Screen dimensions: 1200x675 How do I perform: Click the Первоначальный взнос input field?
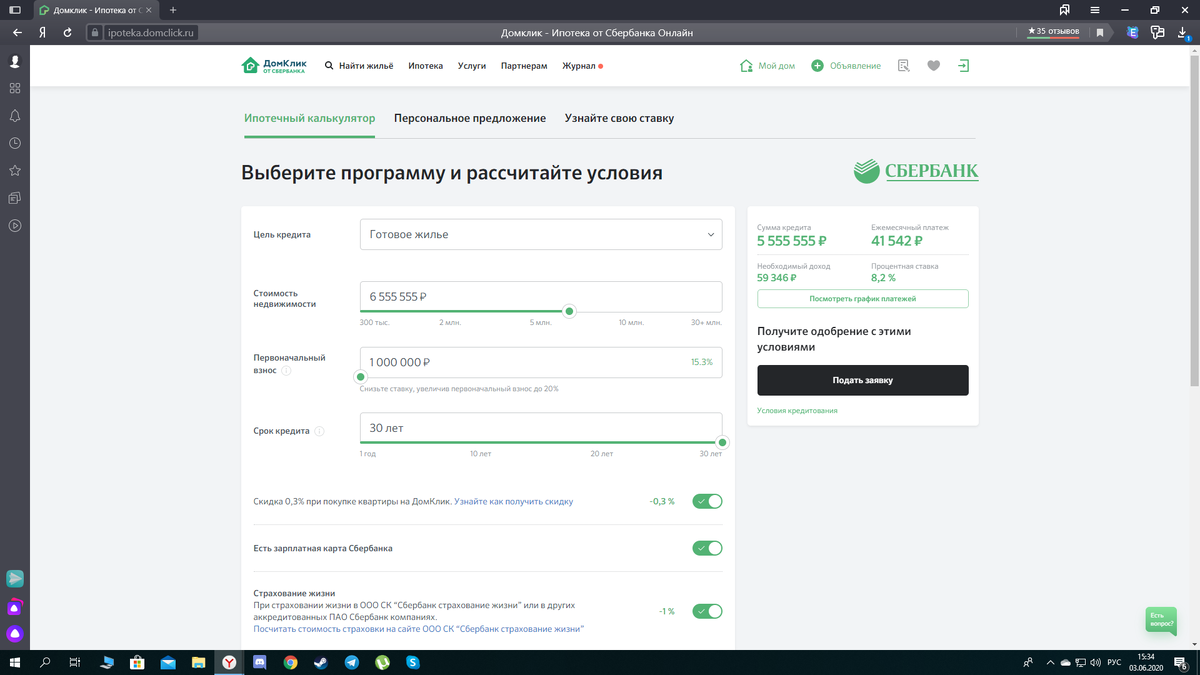pos(540,362)
